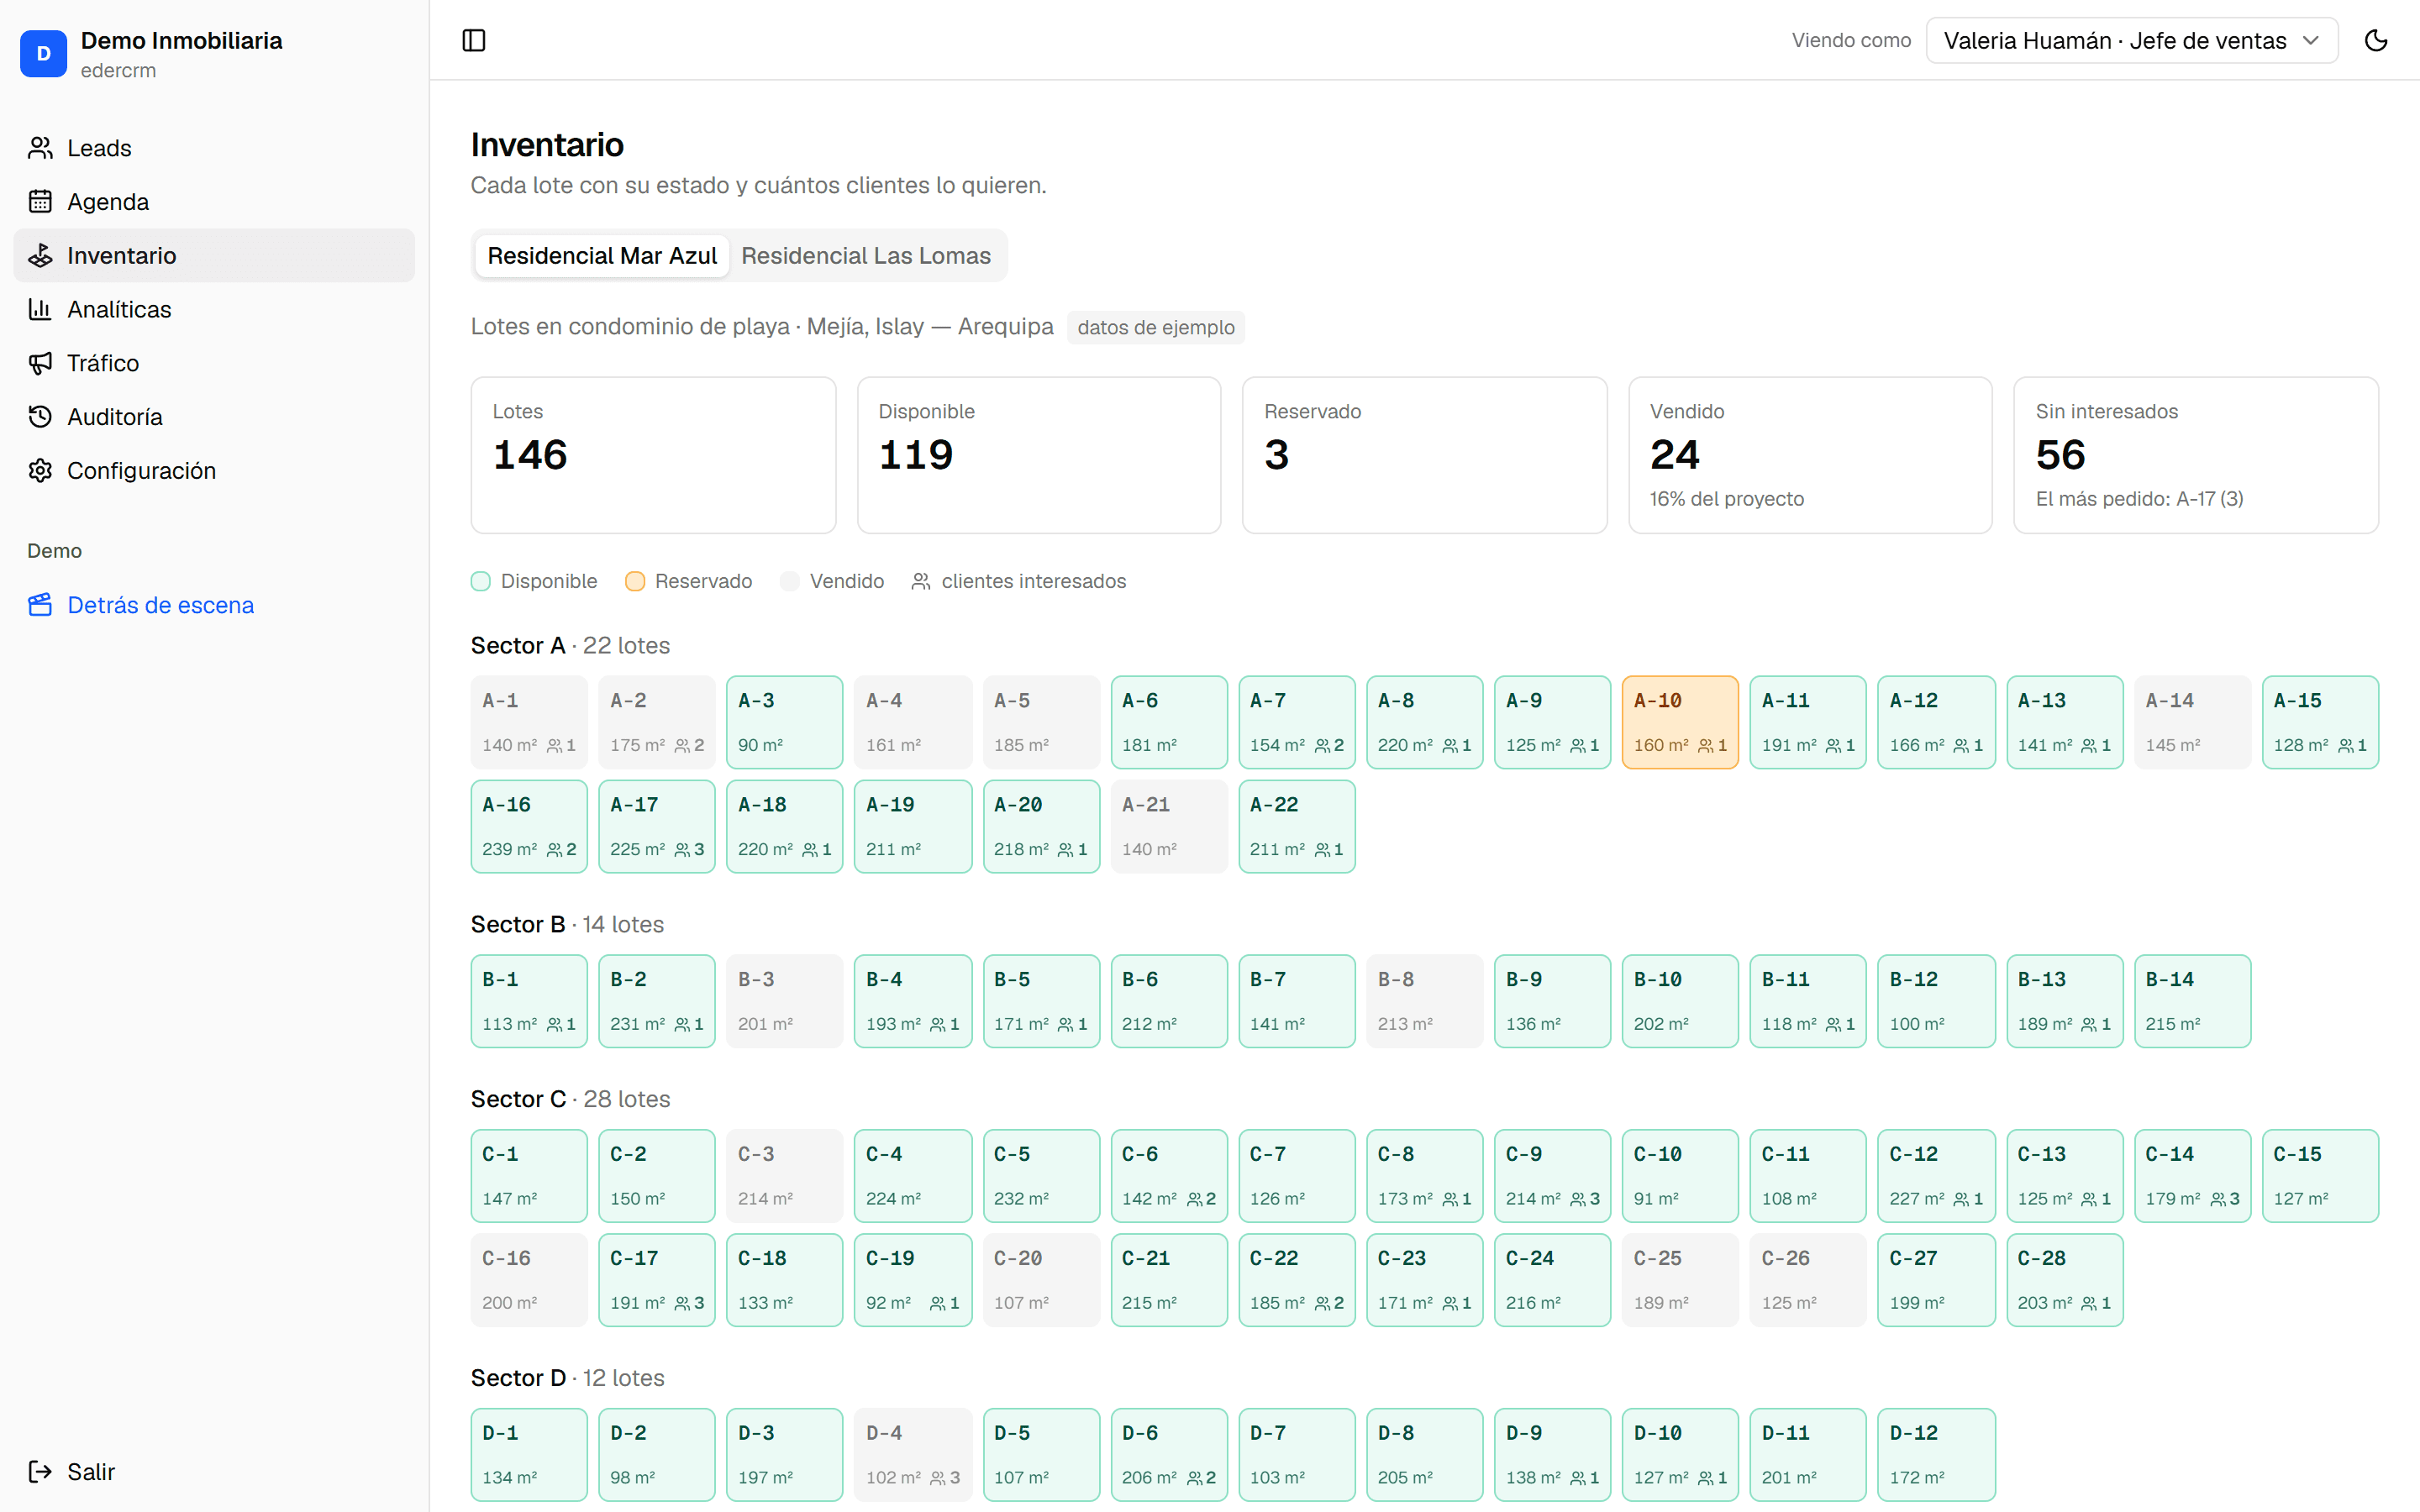Click interested clients icon on lot B-2
This screenshot has width=2420, height=1512.
[682, 1024]
